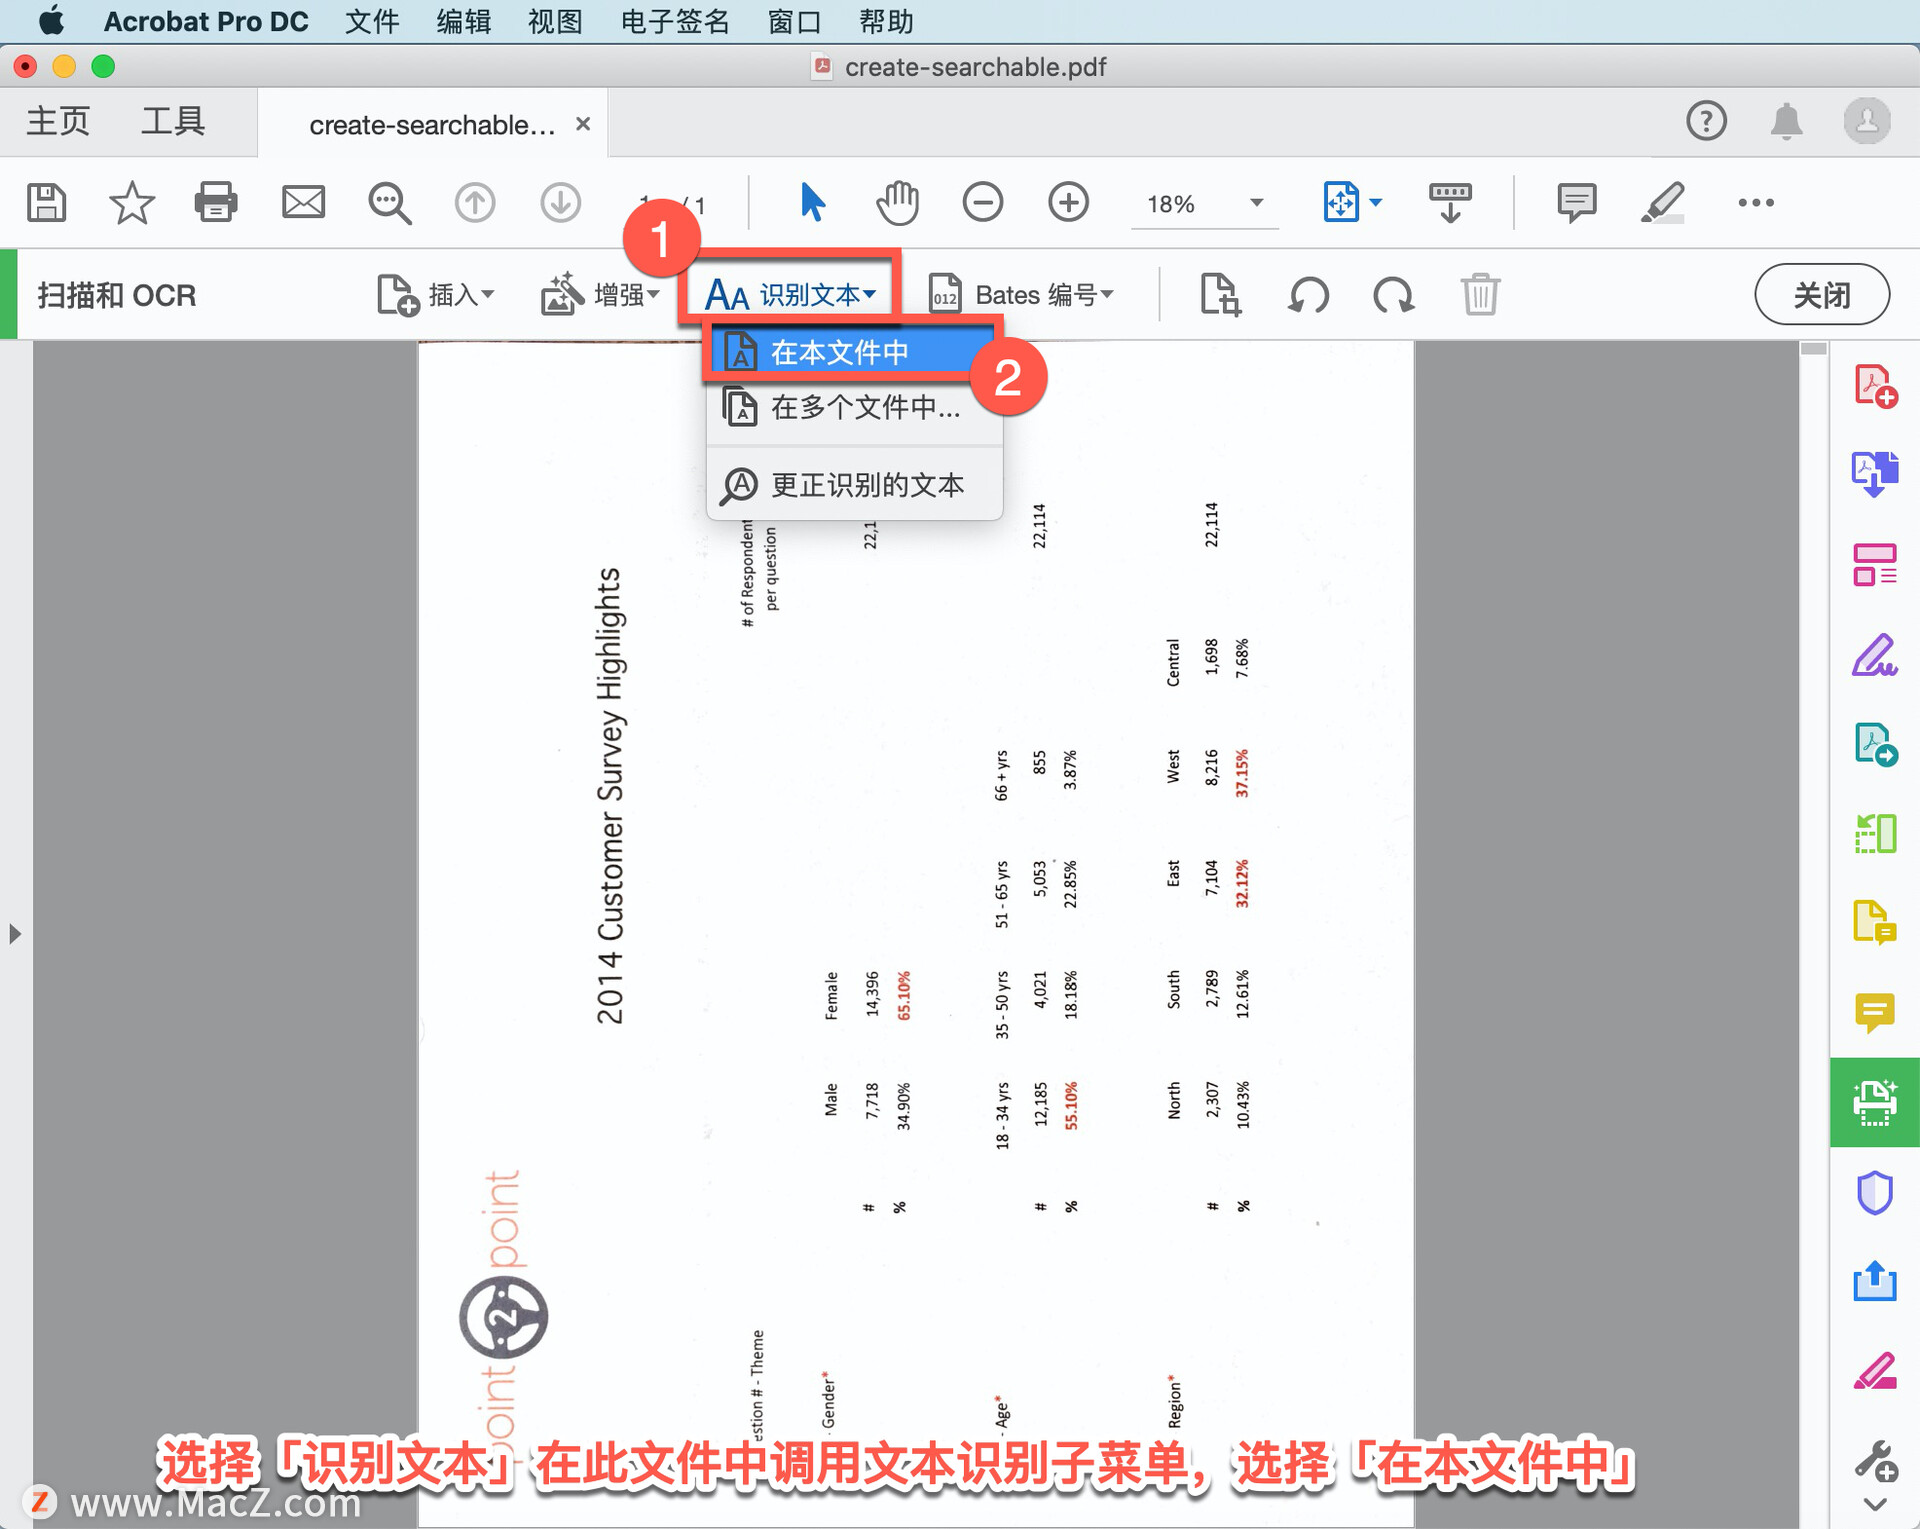Delete page with trash icon
This screenshot has width=1920, height=1529.
[1480, 295]
